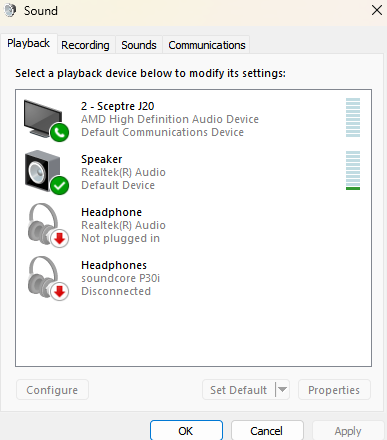Click green checkmark badge on Speaker
The height and width of the screenshot is (440, 387).
(x=59, y=185)
